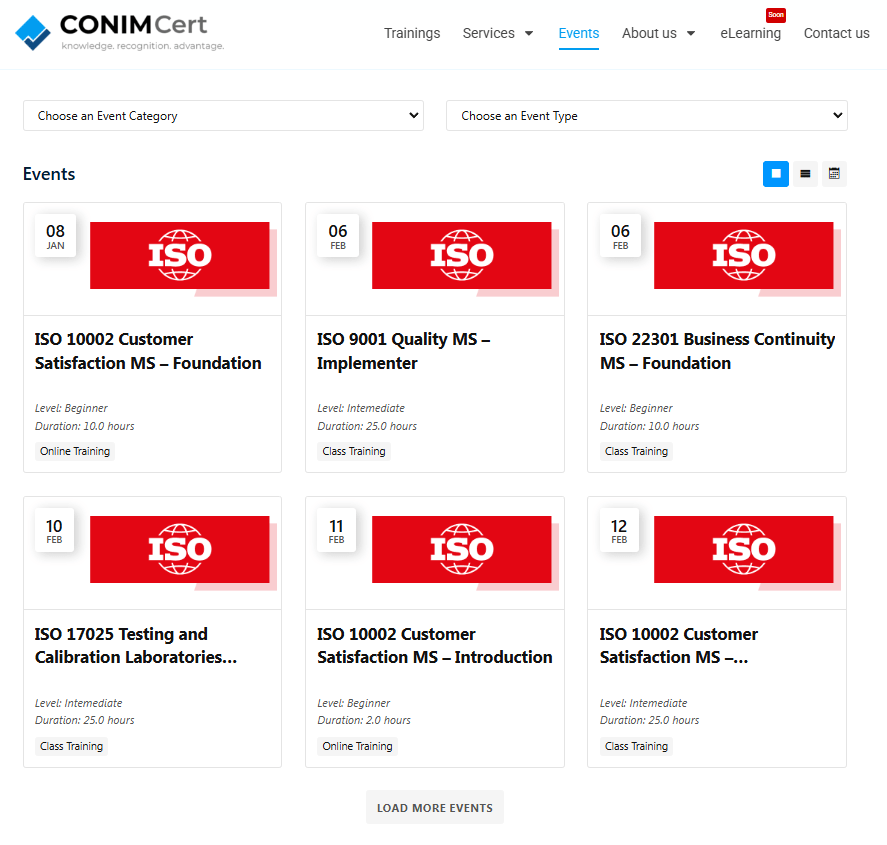Click the 11 FEB date badge

(x=337, y=530)
